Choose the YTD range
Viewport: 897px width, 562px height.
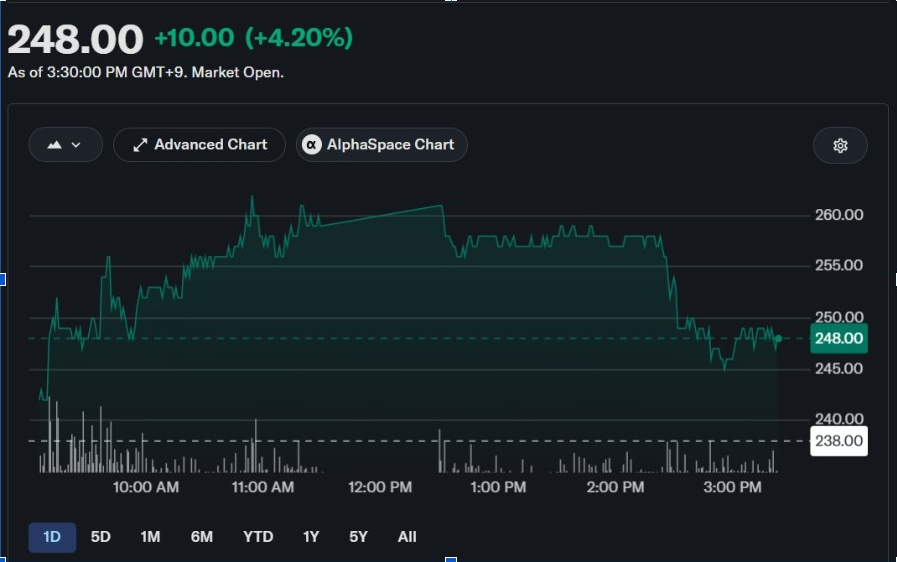coord(258,537)
